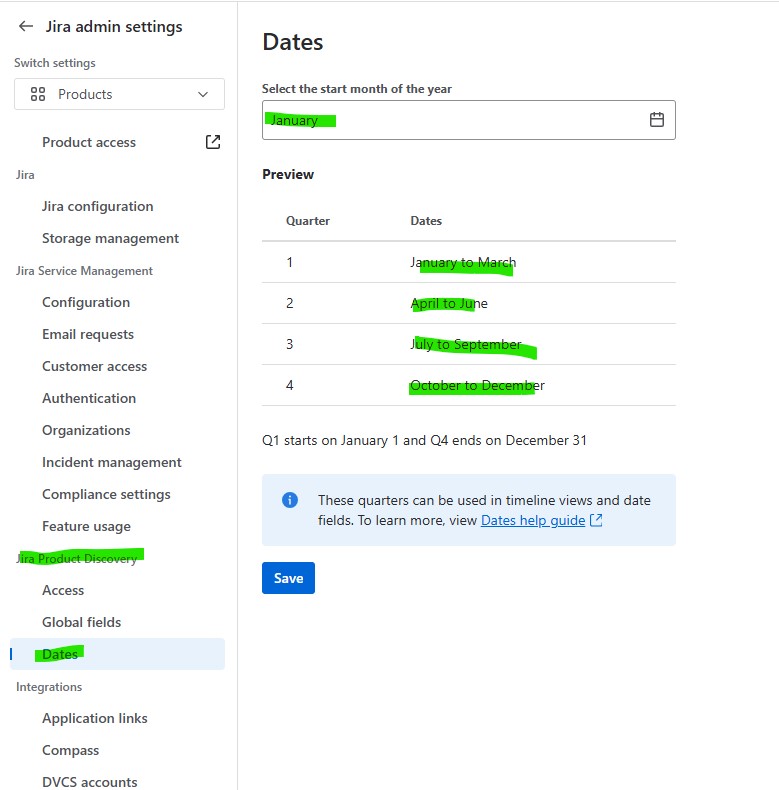Open Service Management Configuration

86,302
